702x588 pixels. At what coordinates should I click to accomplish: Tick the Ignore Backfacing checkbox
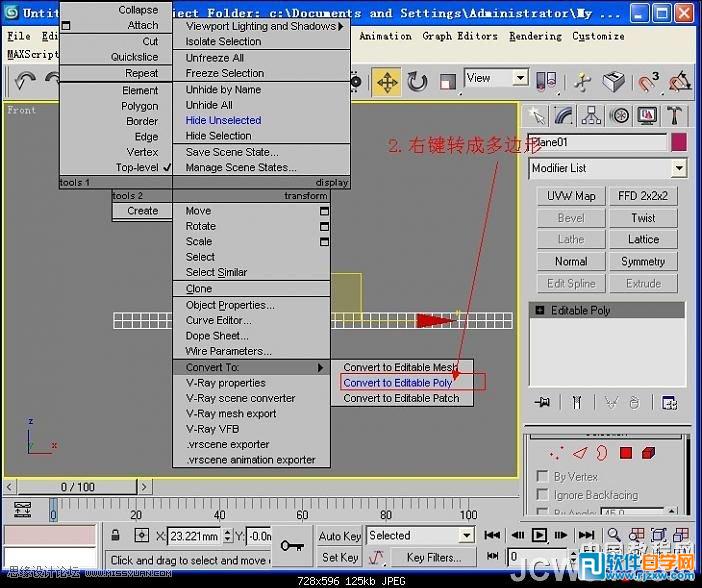[543, 495]
